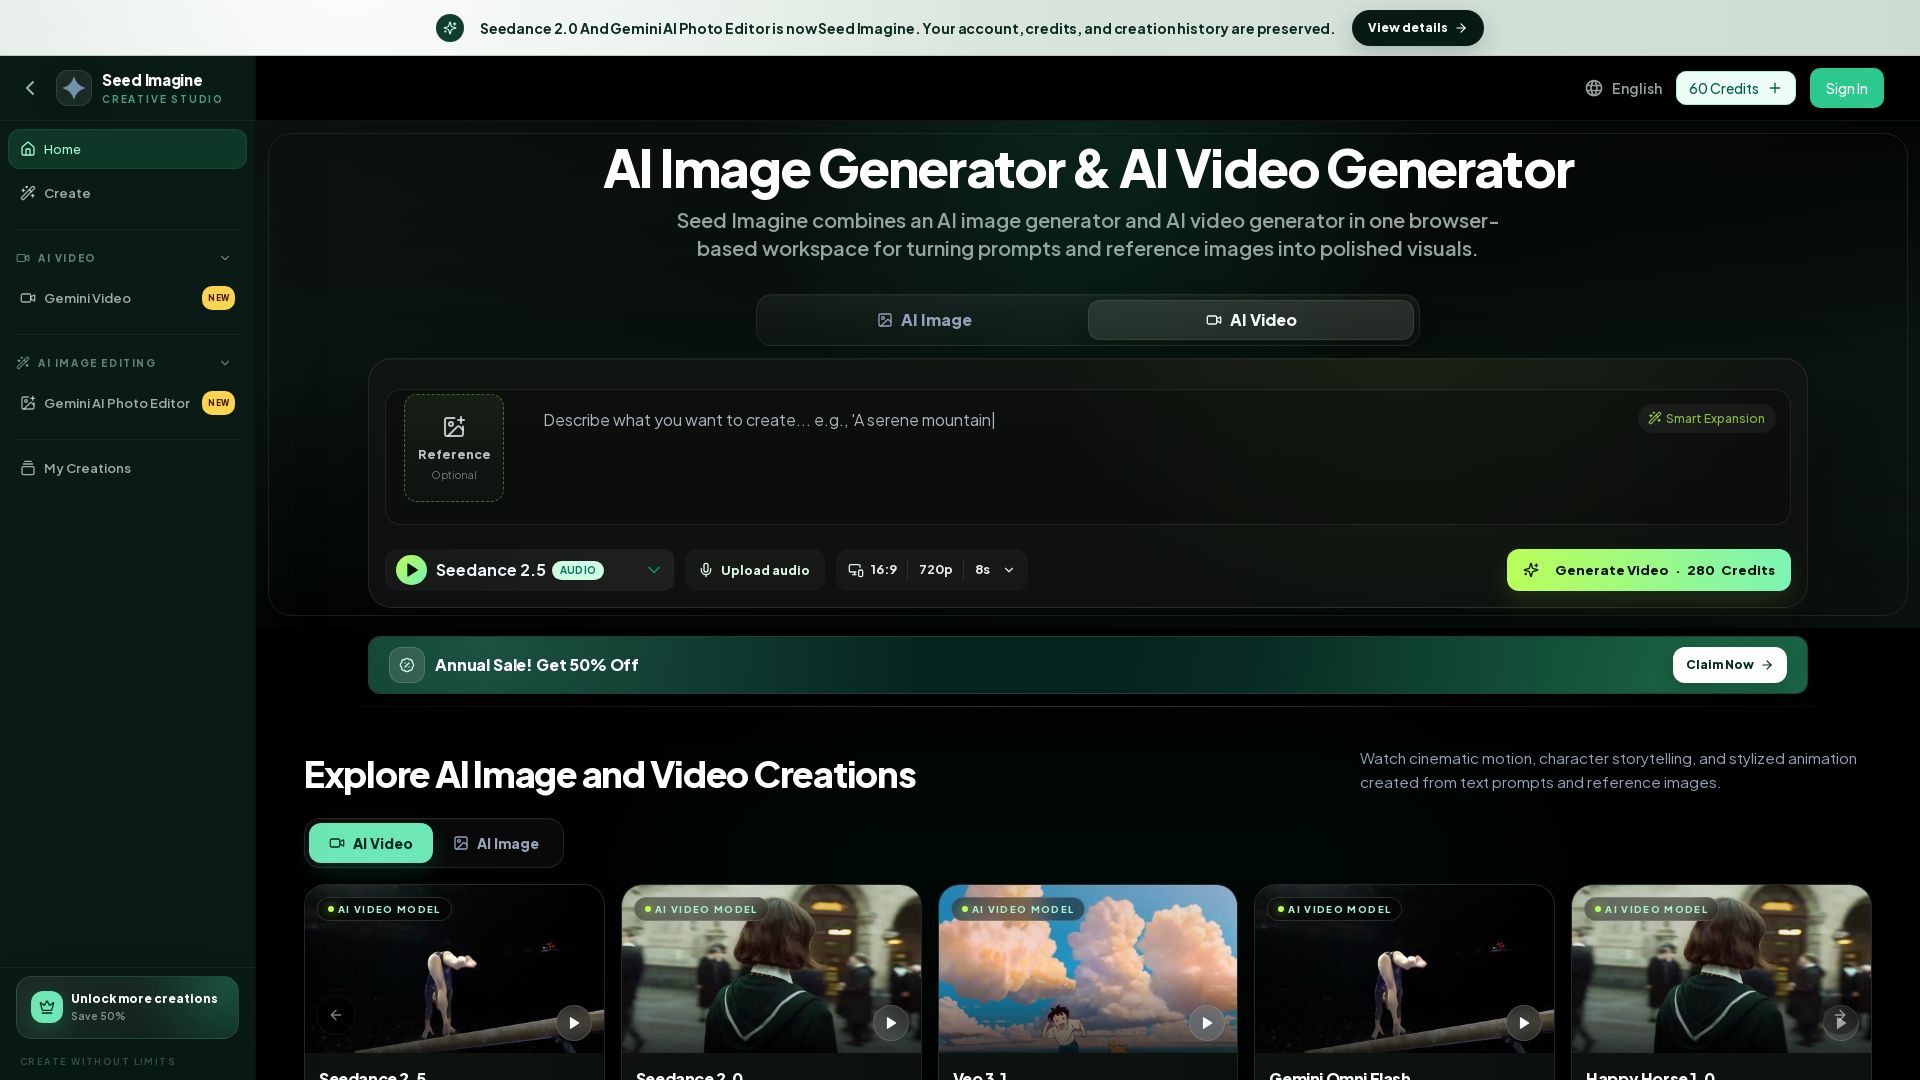Click the Upload audio button
Image resolution: width=1920 pixels, height=1080 pixels.
(755, 570)
